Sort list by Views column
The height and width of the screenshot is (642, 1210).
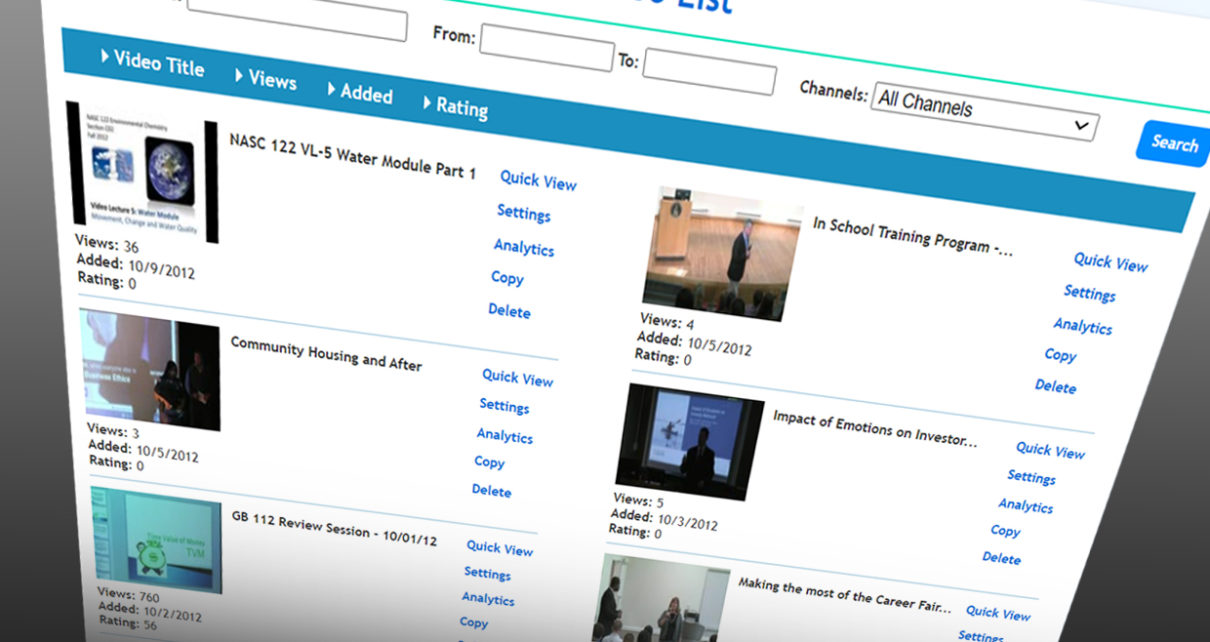265,78
